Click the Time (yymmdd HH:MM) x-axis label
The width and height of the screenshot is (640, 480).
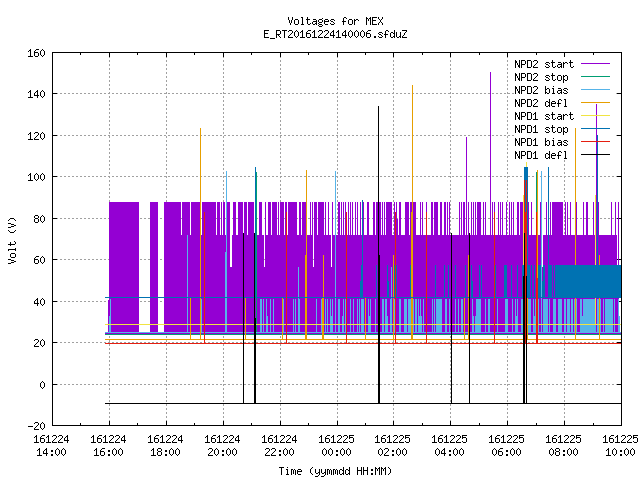(x=335, y=471)
